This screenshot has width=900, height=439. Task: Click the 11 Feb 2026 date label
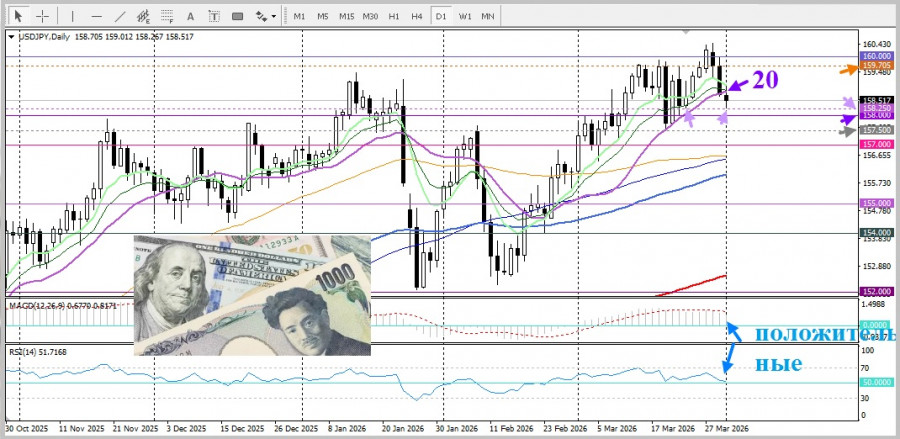[x=511, y=429]
